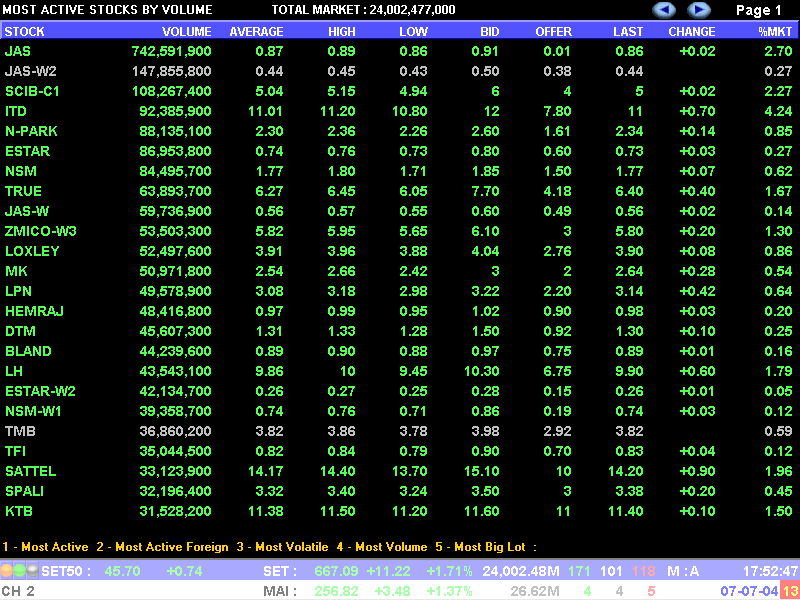Click the gray status light beside SET50
Image resolution: width=800 pixels, height=600 pixels.
32,570
